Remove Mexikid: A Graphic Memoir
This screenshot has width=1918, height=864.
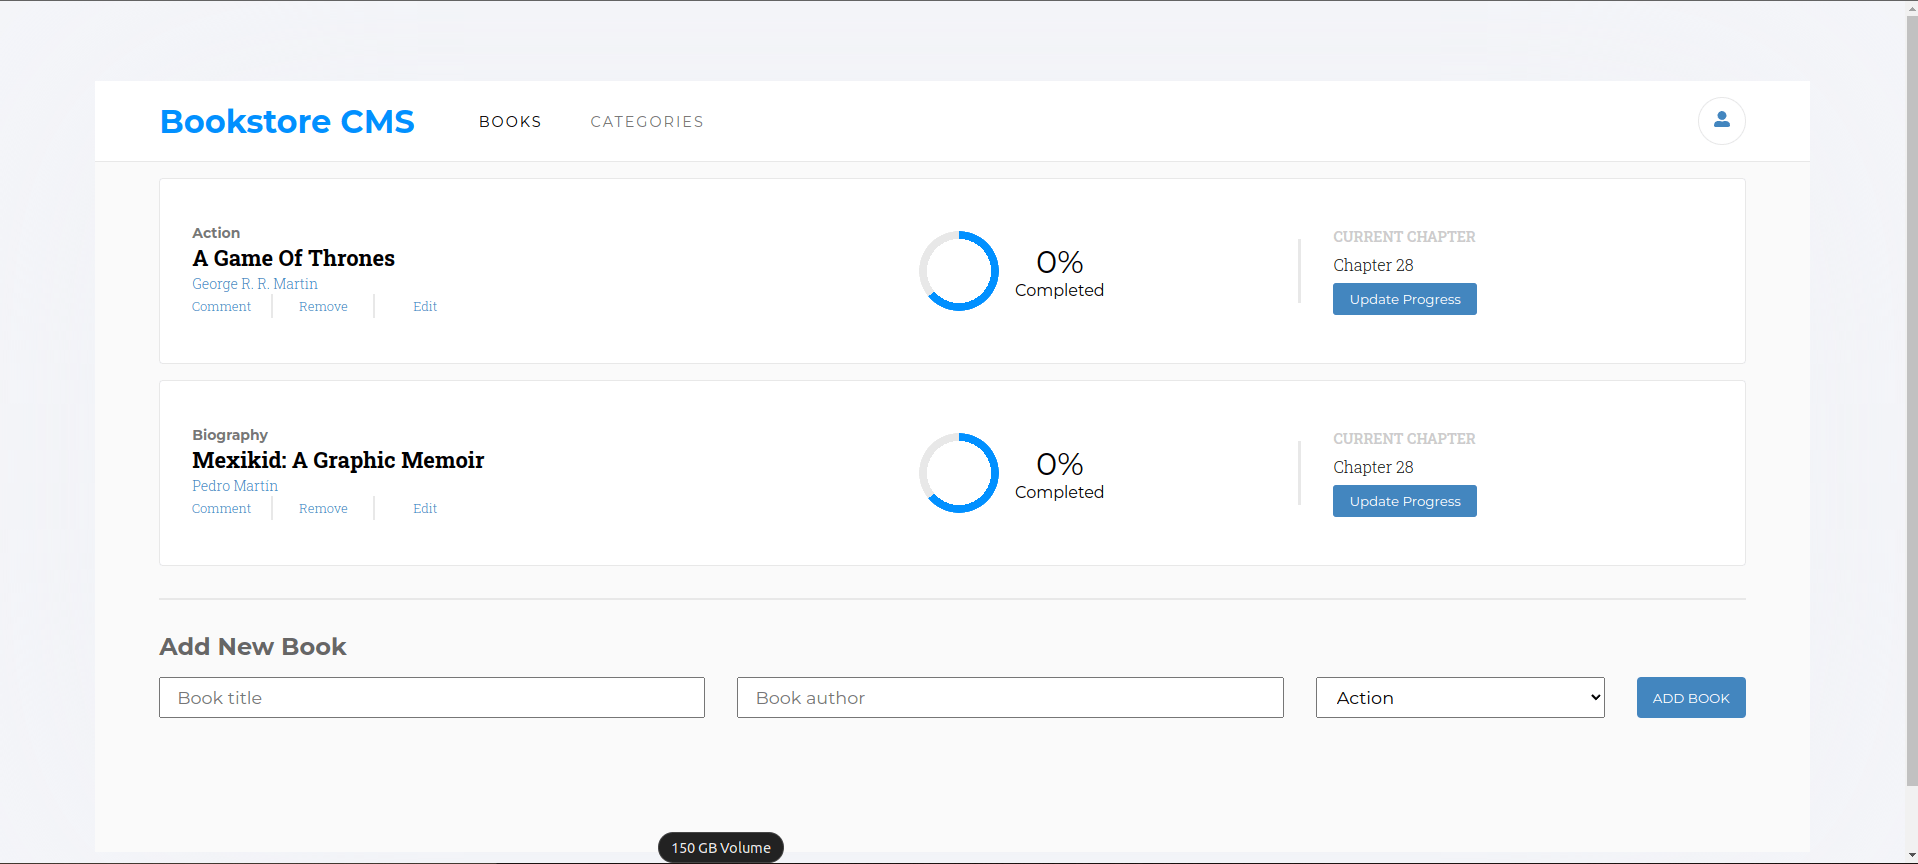[x=323, y=509]
